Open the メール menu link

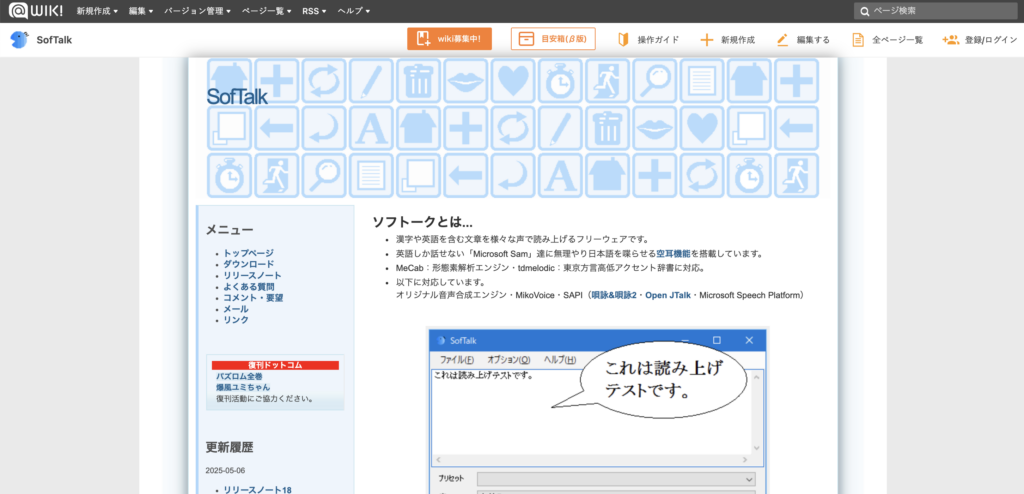pyautogui.click(x=236, y=308)
